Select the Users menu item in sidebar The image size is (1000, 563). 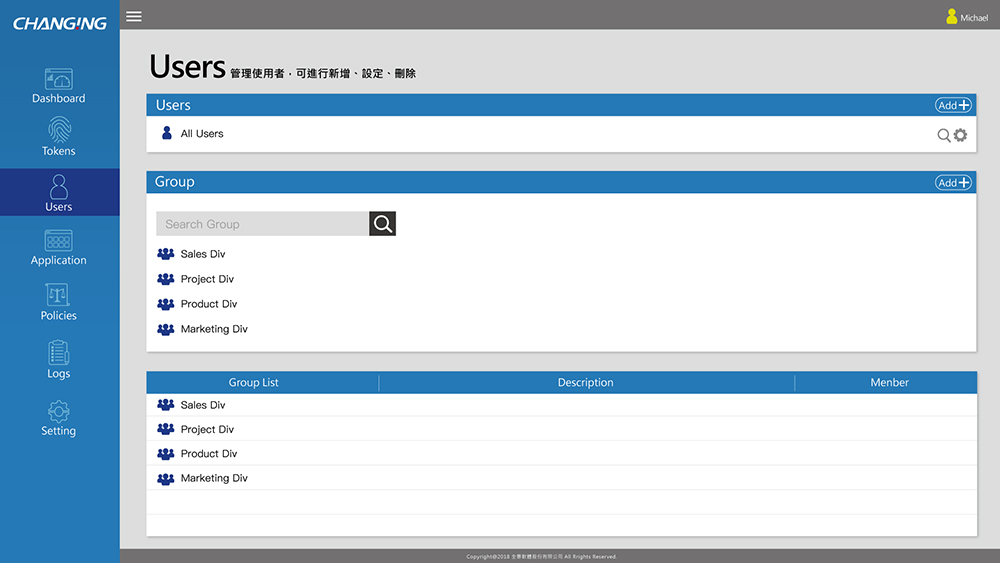(x=59, y=193)
